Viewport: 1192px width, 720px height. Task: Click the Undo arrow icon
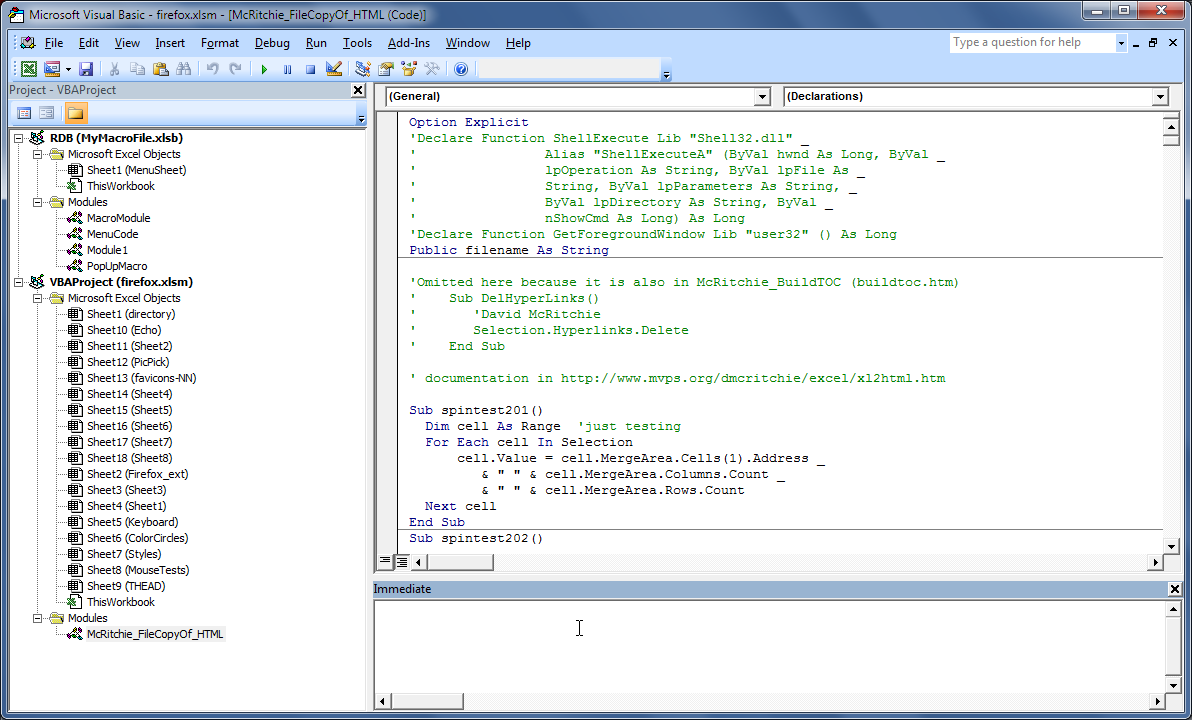tap(212, 69)
